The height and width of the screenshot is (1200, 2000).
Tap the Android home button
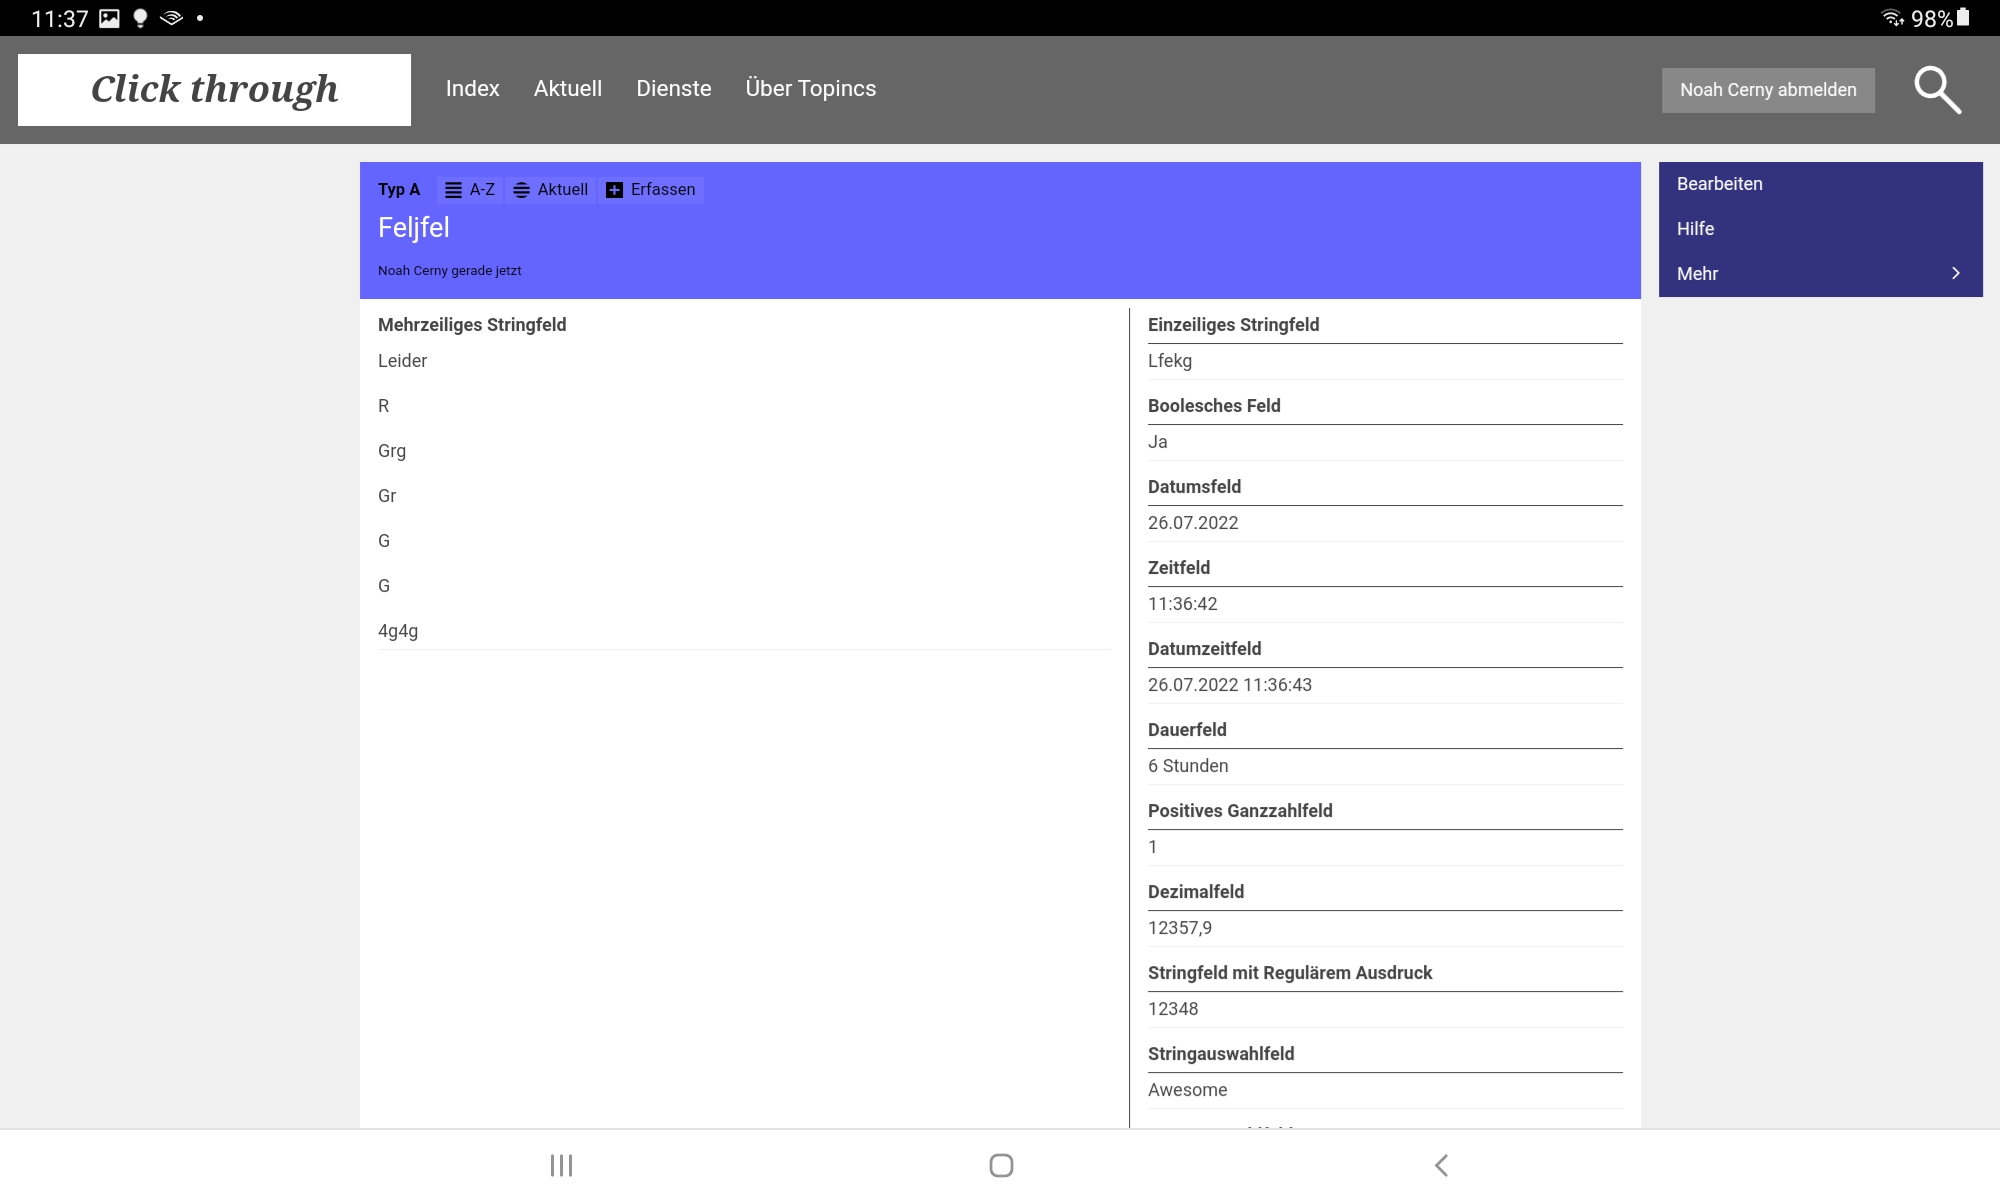pyautogui.click(x=1001, y=1165)
